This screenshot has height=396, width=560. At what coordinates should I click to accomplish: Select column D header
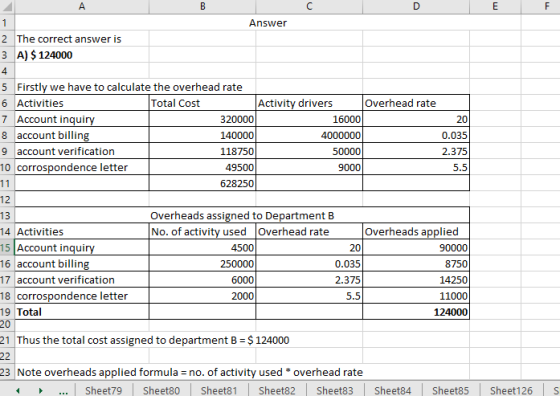click(416, 6)
